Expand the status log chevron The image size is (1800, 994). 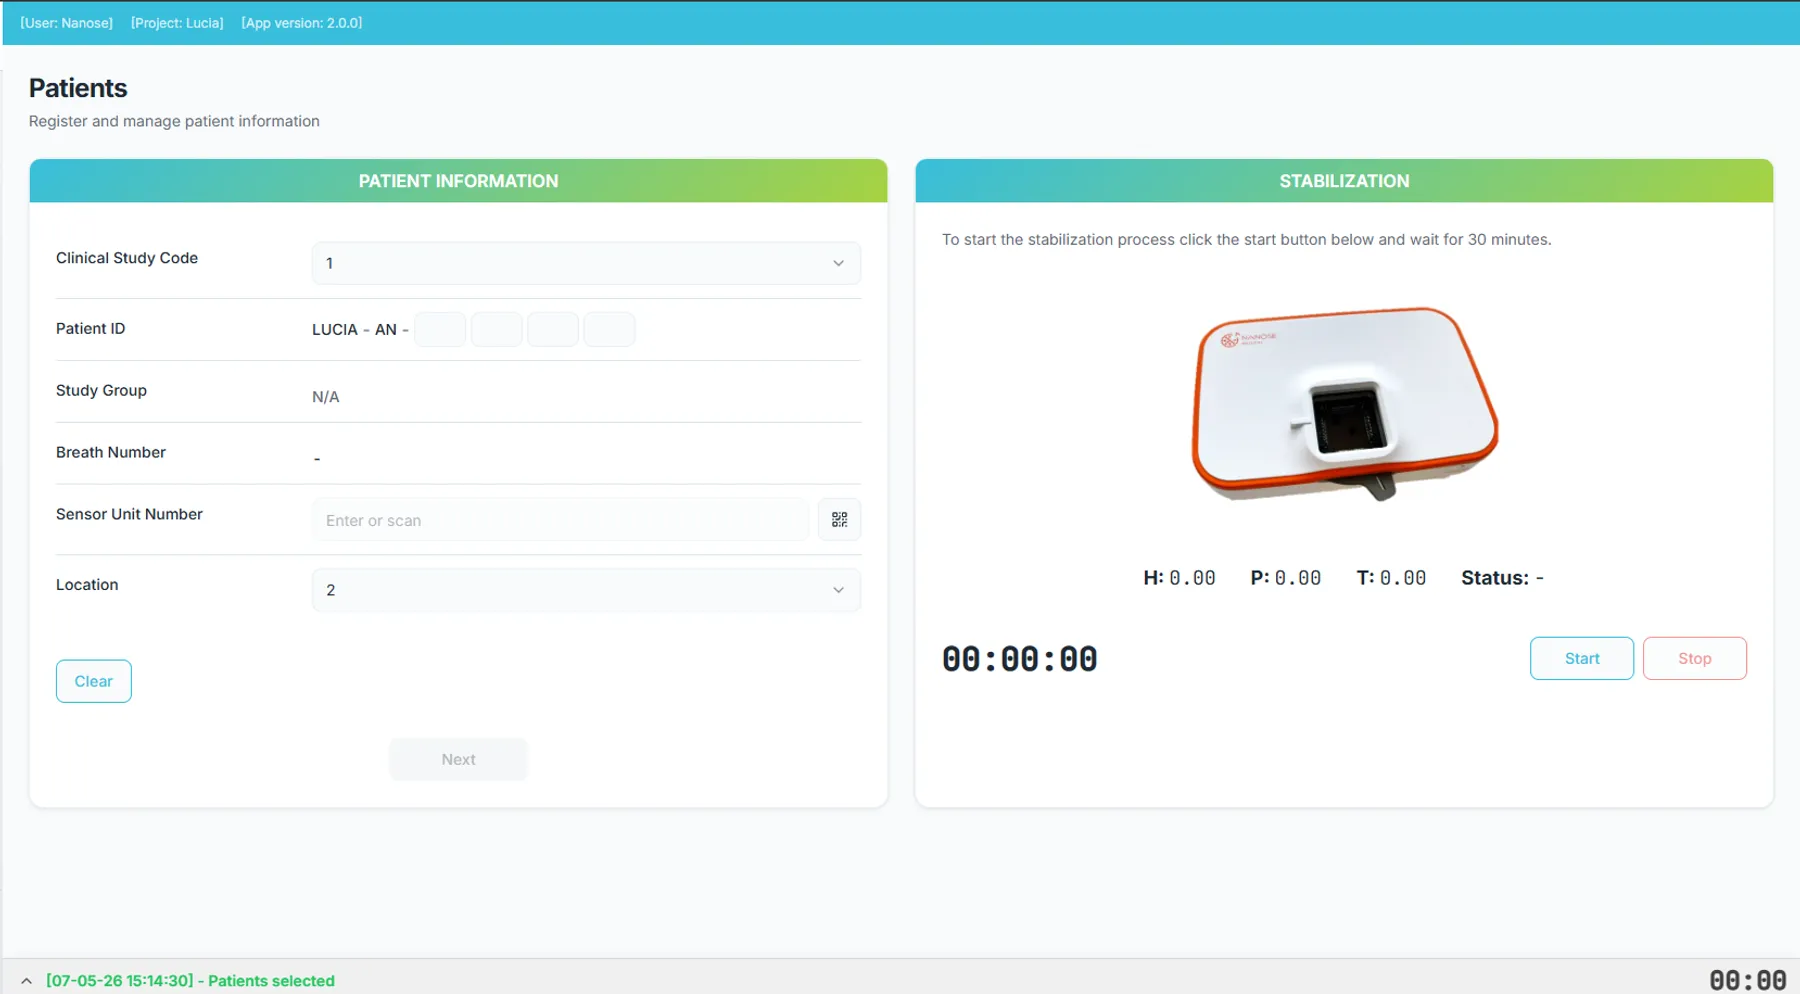click(26, 981)
